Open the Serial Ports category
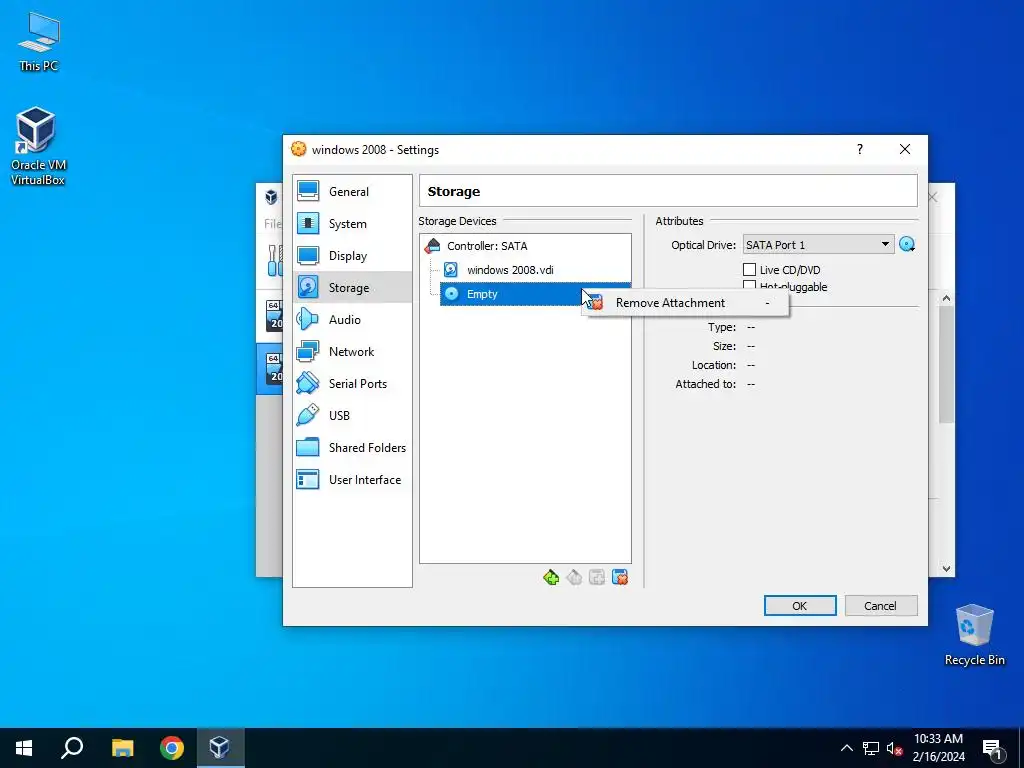1024x768 pixels. click(352, 383)
